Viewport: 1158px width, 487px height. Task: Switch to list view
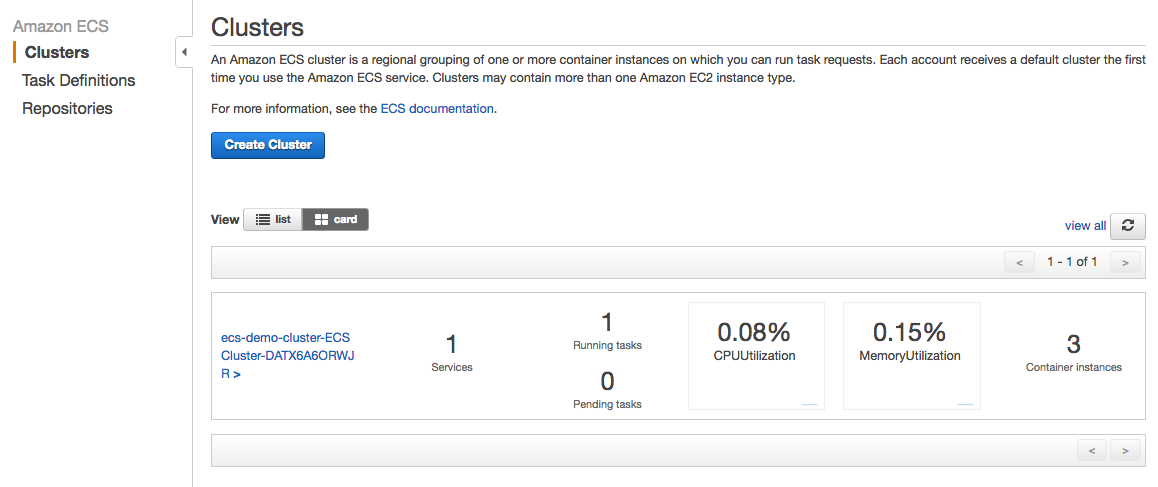[273, 219]
